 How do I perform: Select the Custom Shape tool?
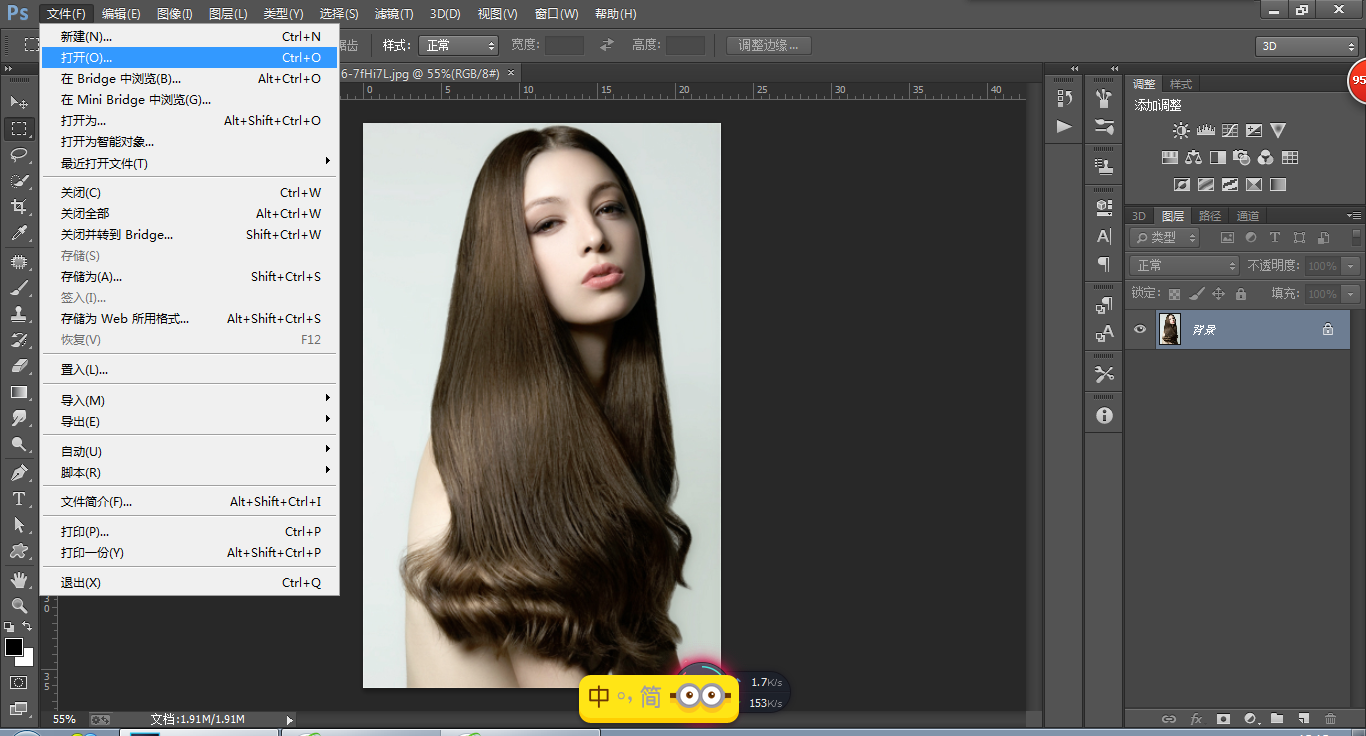point(19,550)
